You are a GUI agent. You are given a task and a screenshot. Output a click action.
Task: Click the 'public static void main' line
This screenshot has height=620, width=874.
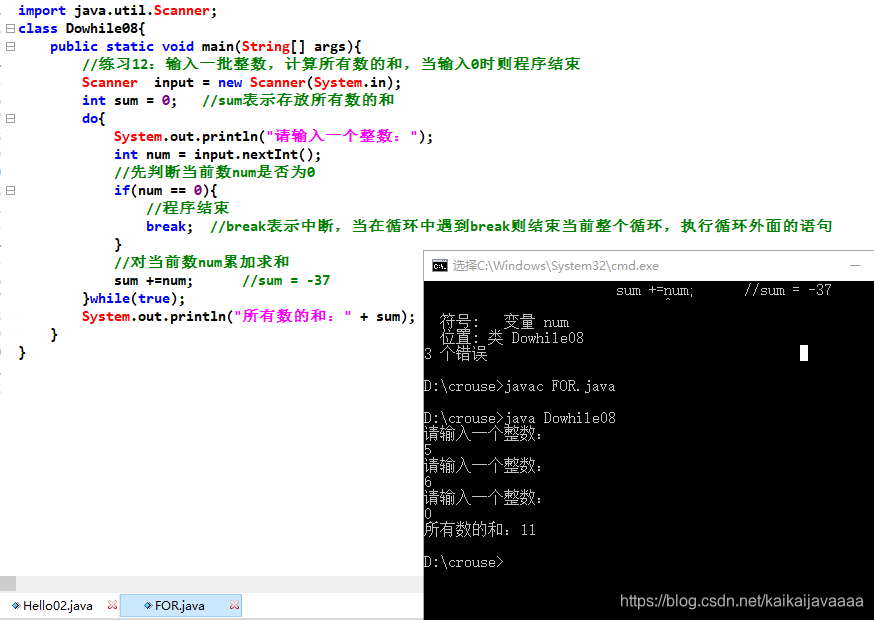[206, 46]
